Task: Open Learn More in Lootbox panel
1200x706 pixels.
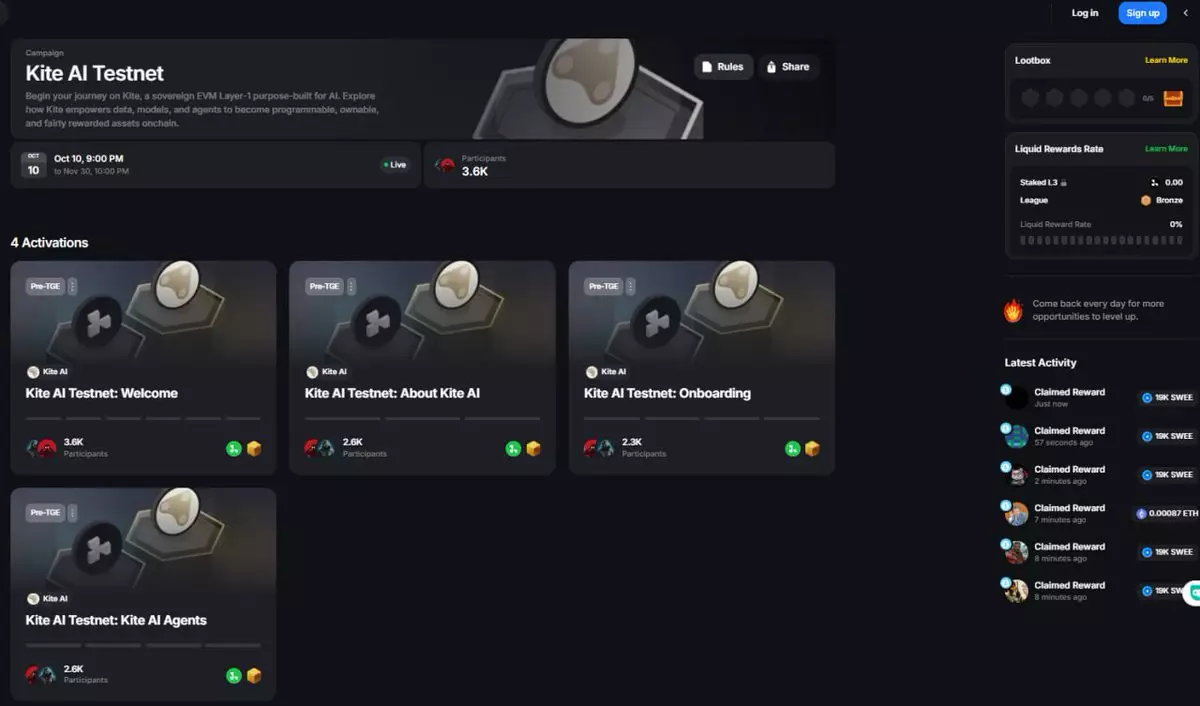Action: (x=1166, y=61)
